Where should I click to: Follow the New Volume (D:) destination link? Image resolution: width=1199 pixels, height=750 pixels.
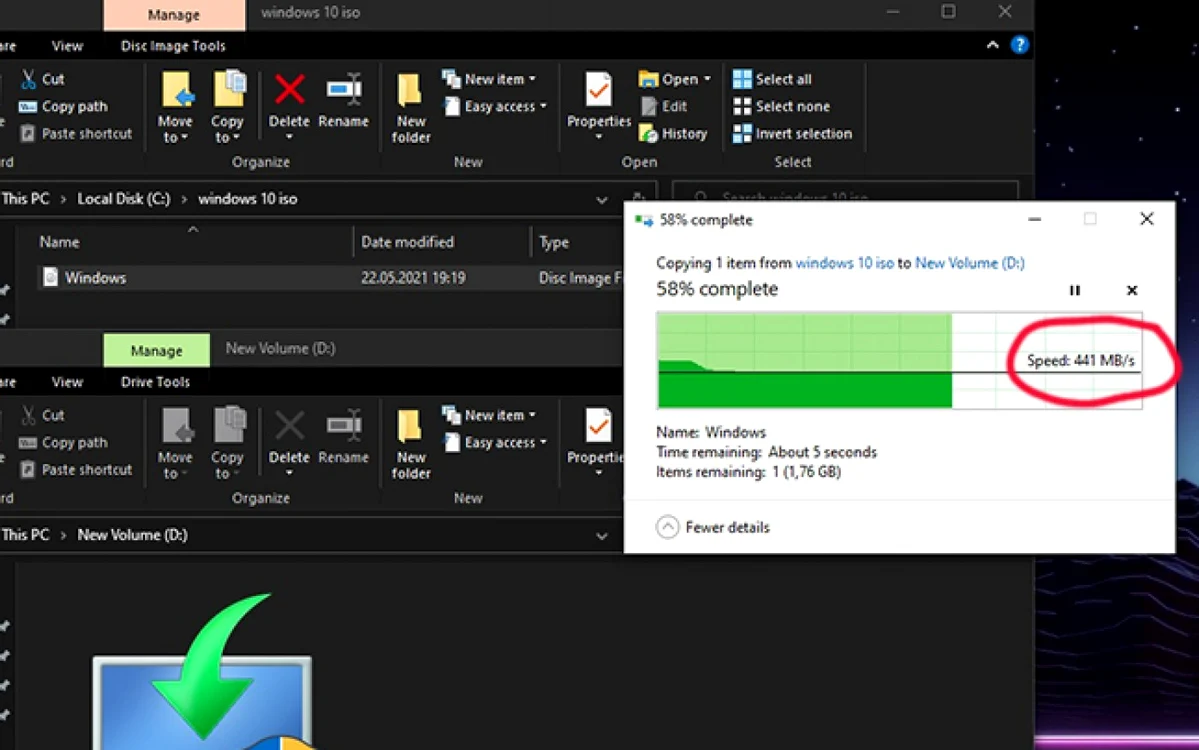click(x=970, y=263)
